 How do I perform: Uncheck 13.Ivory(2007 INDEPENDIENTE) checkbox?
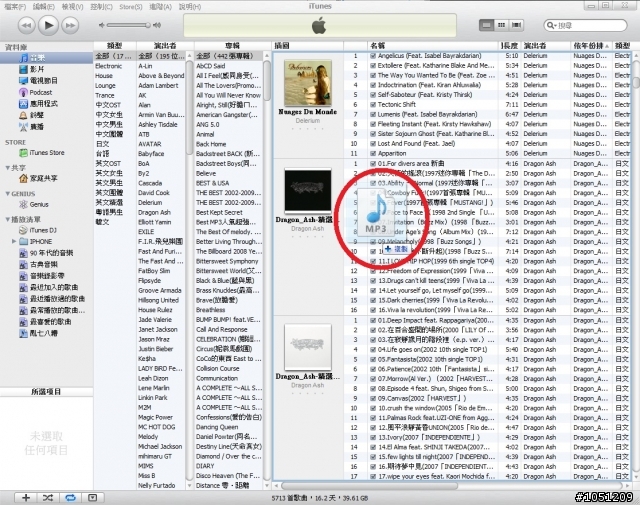[373, 438]
